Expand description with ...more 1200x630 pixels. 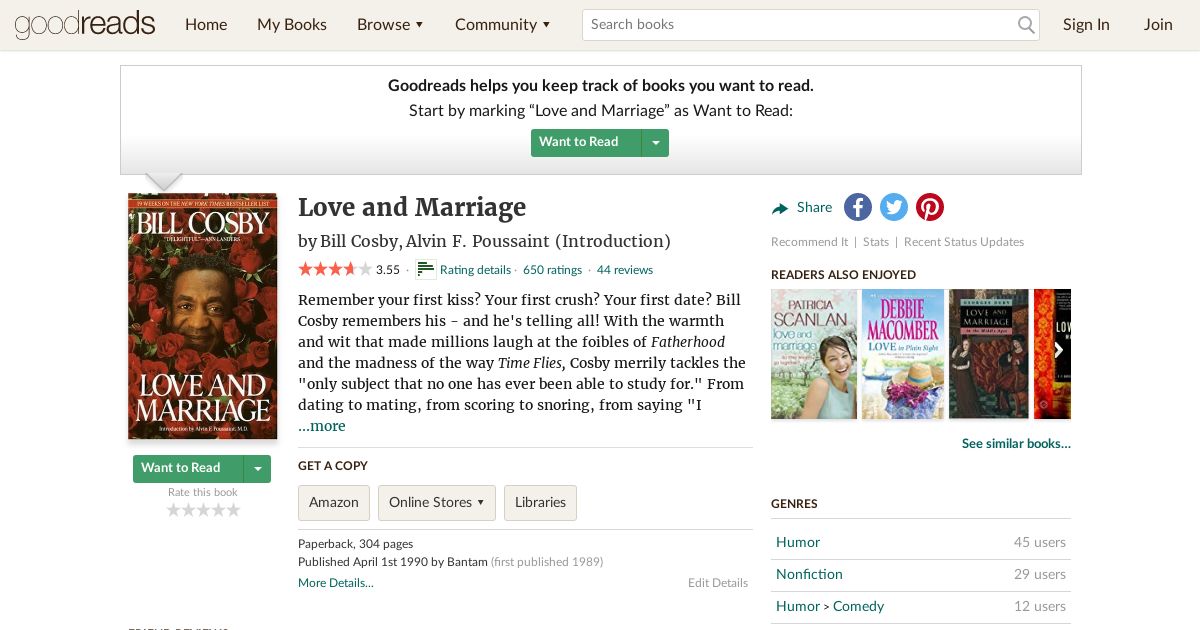(x=322, y=426)
